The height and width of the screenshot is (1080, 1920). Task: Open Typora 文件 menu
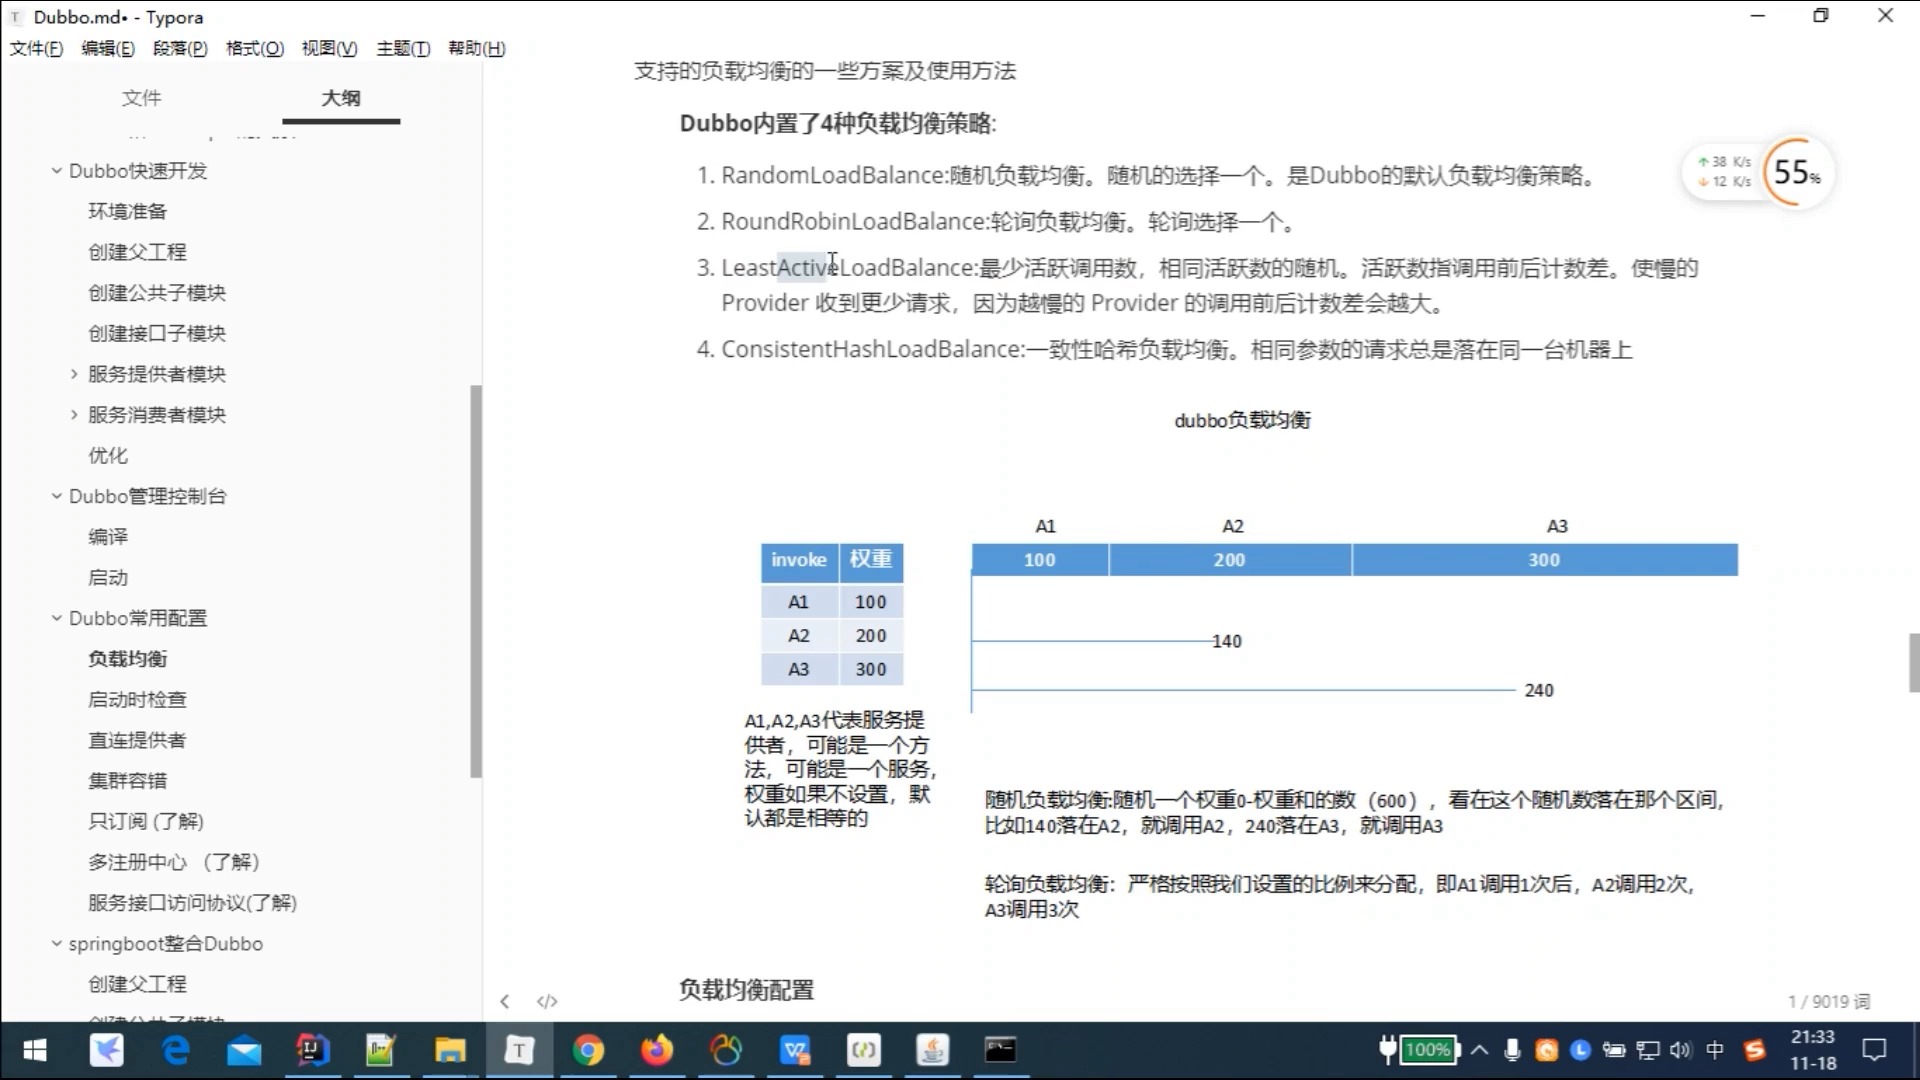pyautogui.click(x=36, y=49)
